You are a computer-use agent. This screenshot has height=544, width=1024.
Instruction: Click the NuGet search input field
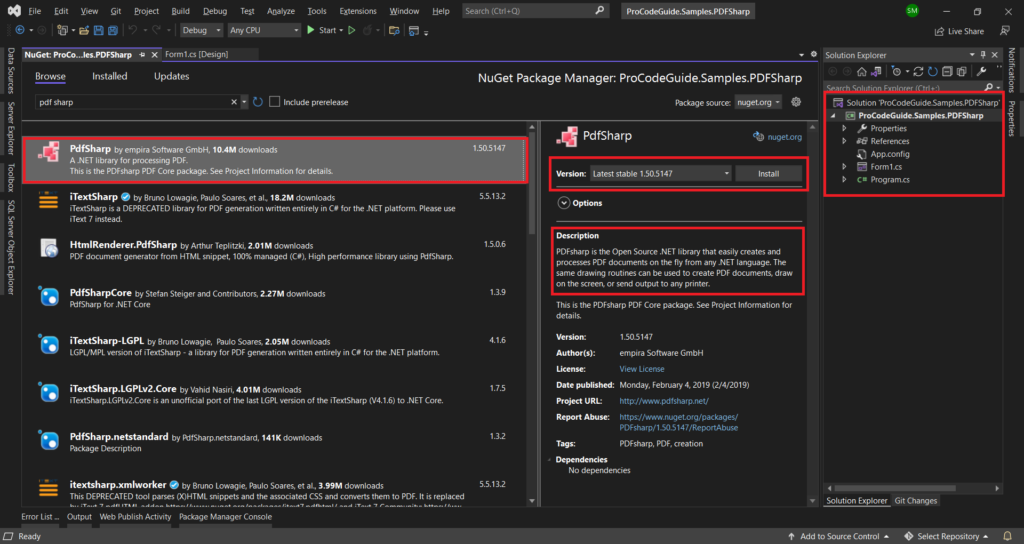click(x=133, y=102)
